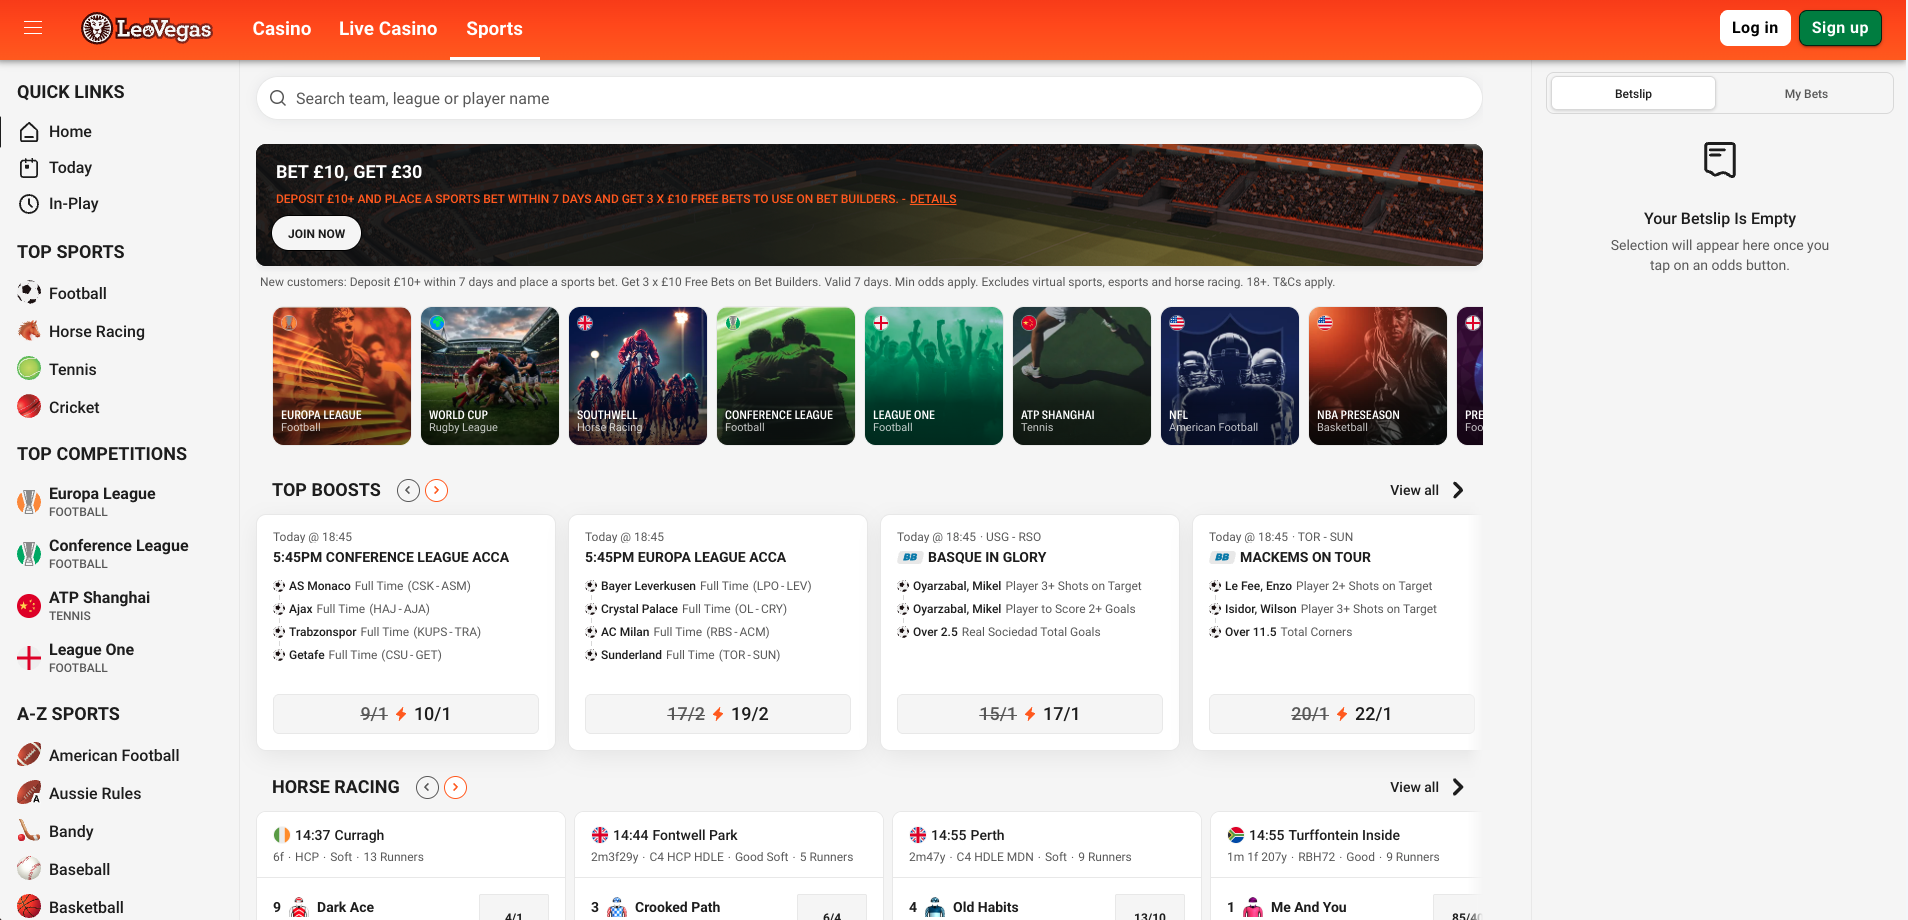Select the Betslip tab
This screenshot has height=920, width=1908.
tap(1633, 94)
